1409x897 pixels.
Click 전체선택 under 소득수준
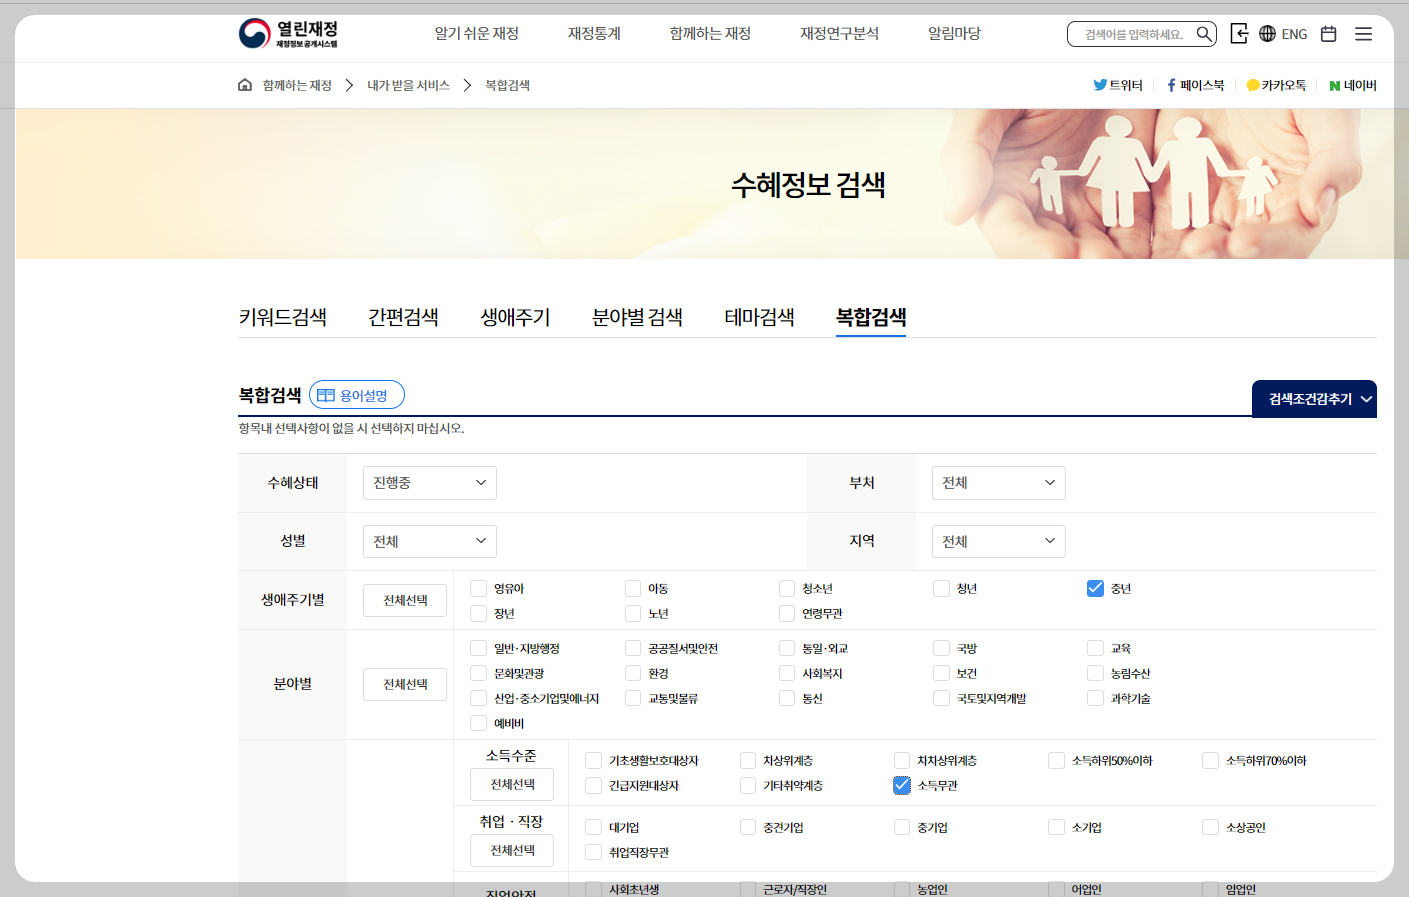tap(512, 784)
